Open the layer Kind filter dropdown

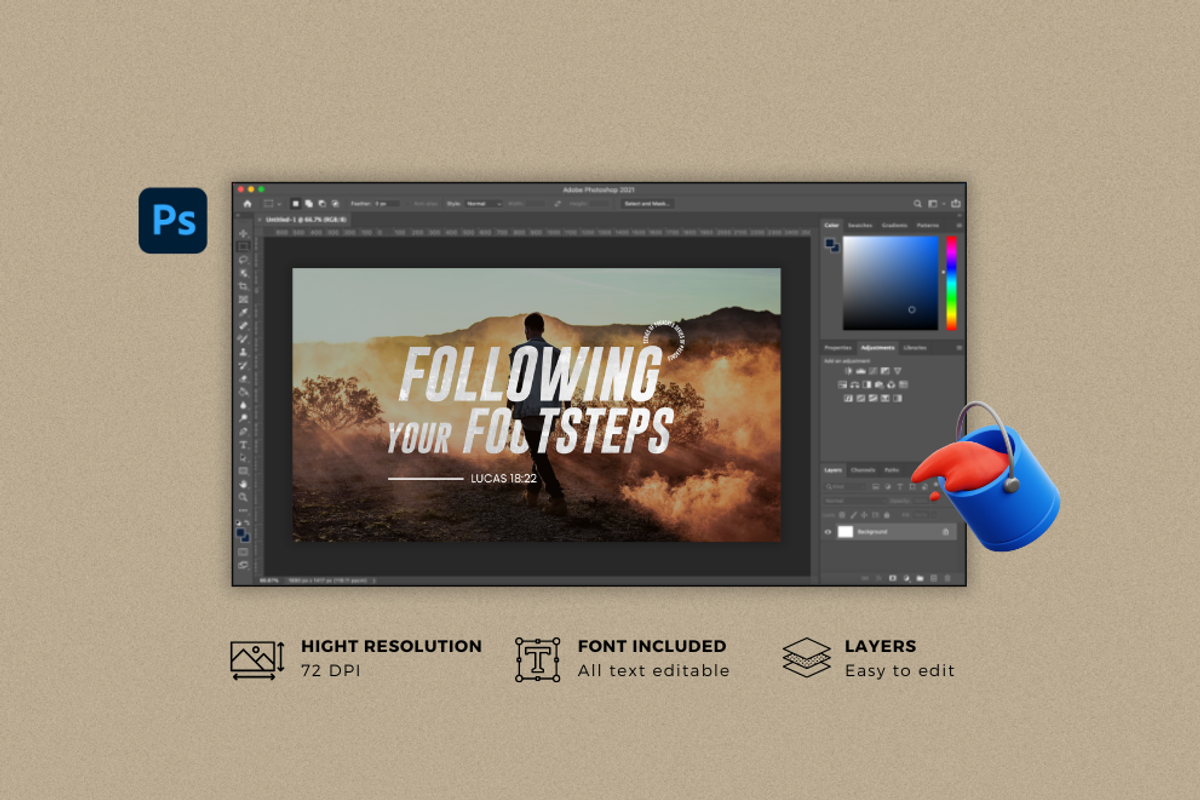tap(846, 487)
